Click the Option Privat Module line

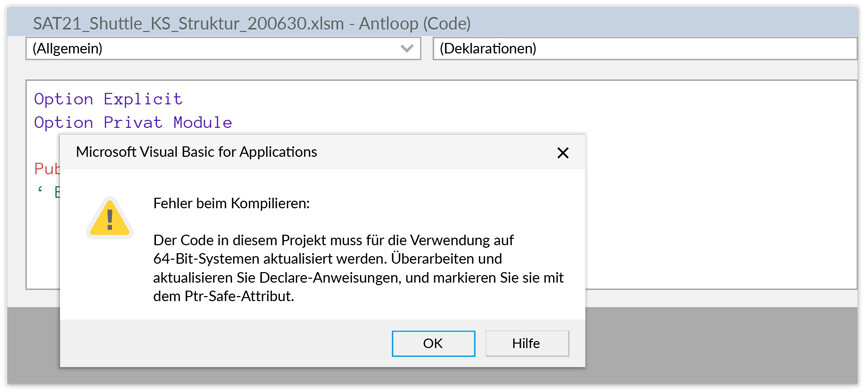click(133, 122)
